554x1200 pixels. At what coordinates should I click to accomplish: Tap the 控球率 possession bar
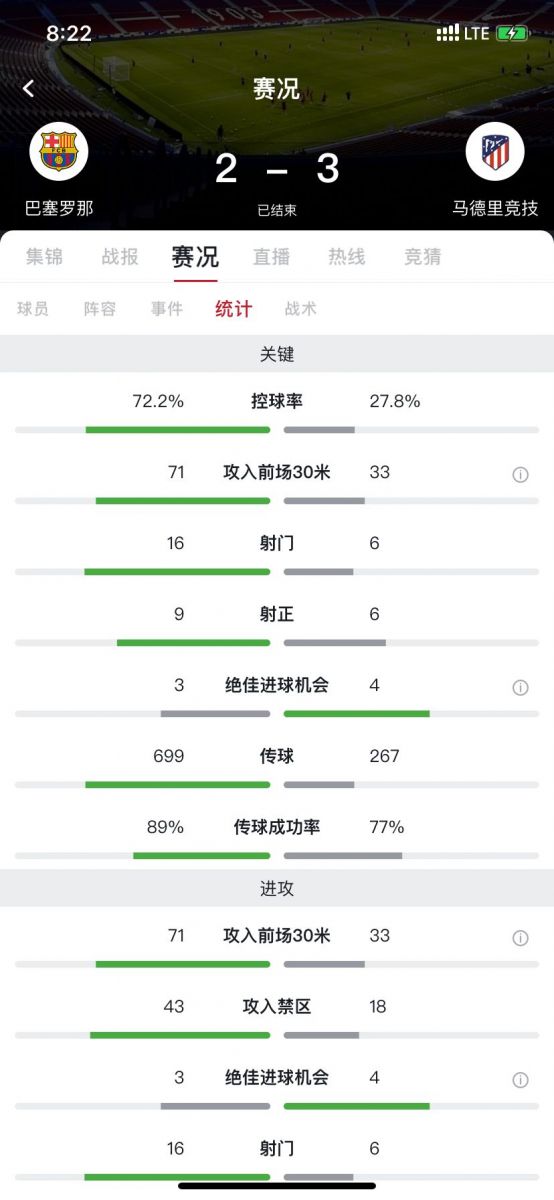[277, 430]
